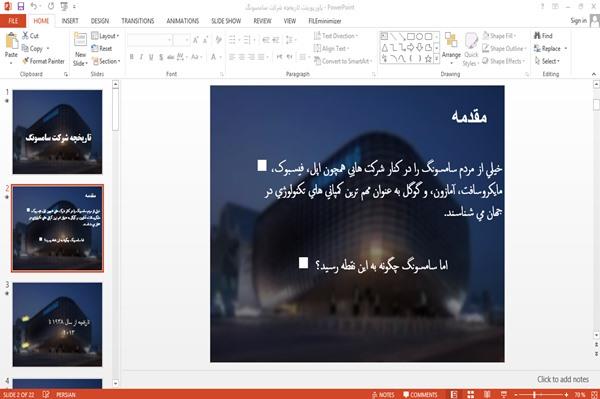Toggle Underline formatting

(x=151, y=57)
